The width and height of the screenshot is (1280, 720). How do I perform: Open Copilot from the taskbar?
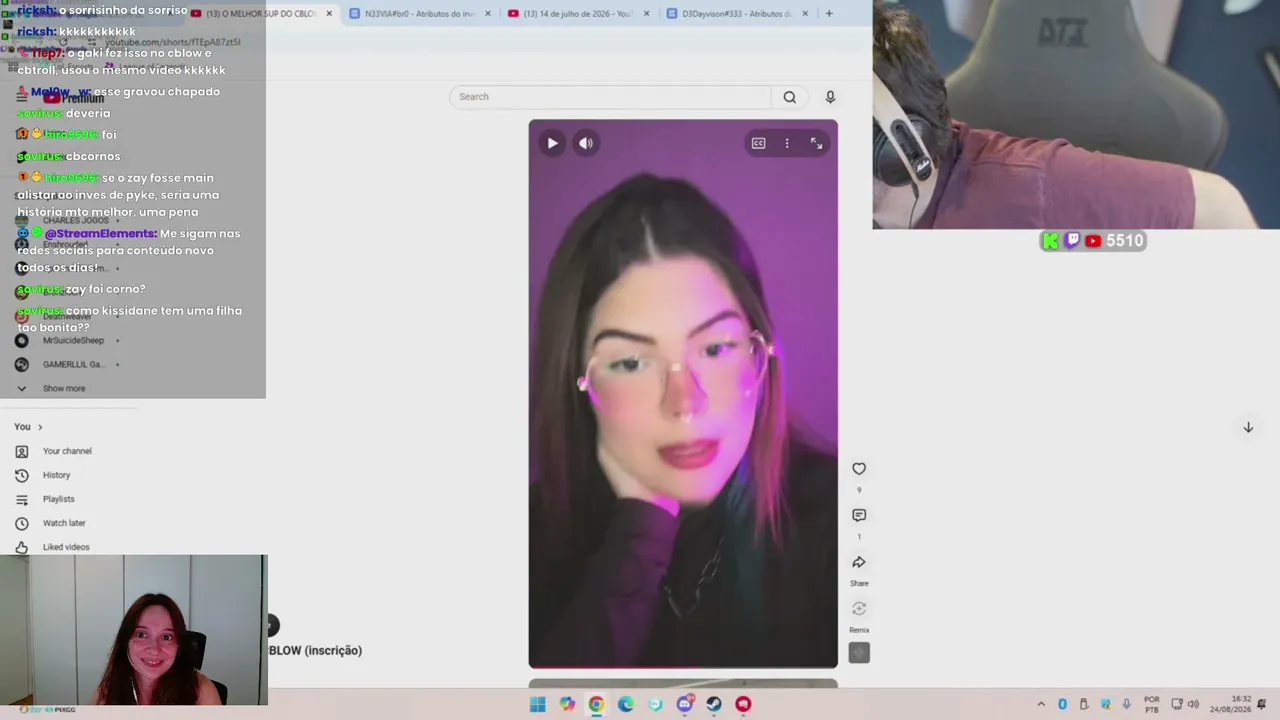point(567,704)
